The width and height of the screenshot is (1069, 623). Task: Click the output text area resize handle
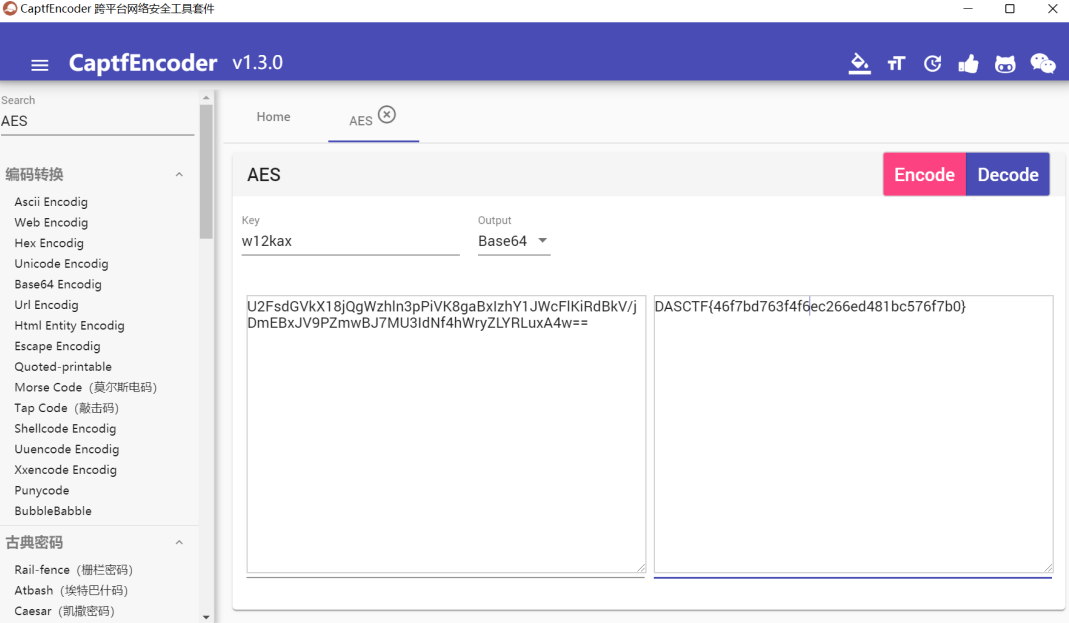pyautogui.click(x=1048, y=568)
